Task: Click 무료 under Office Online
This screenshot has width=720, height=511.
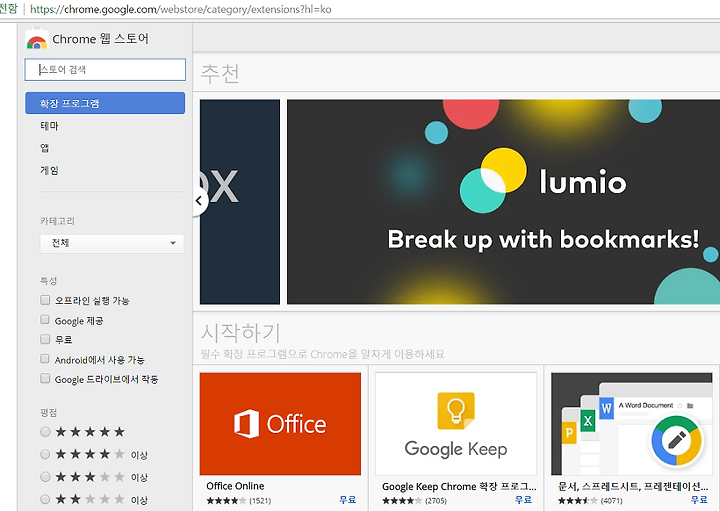Action: [x=348, y=500]
